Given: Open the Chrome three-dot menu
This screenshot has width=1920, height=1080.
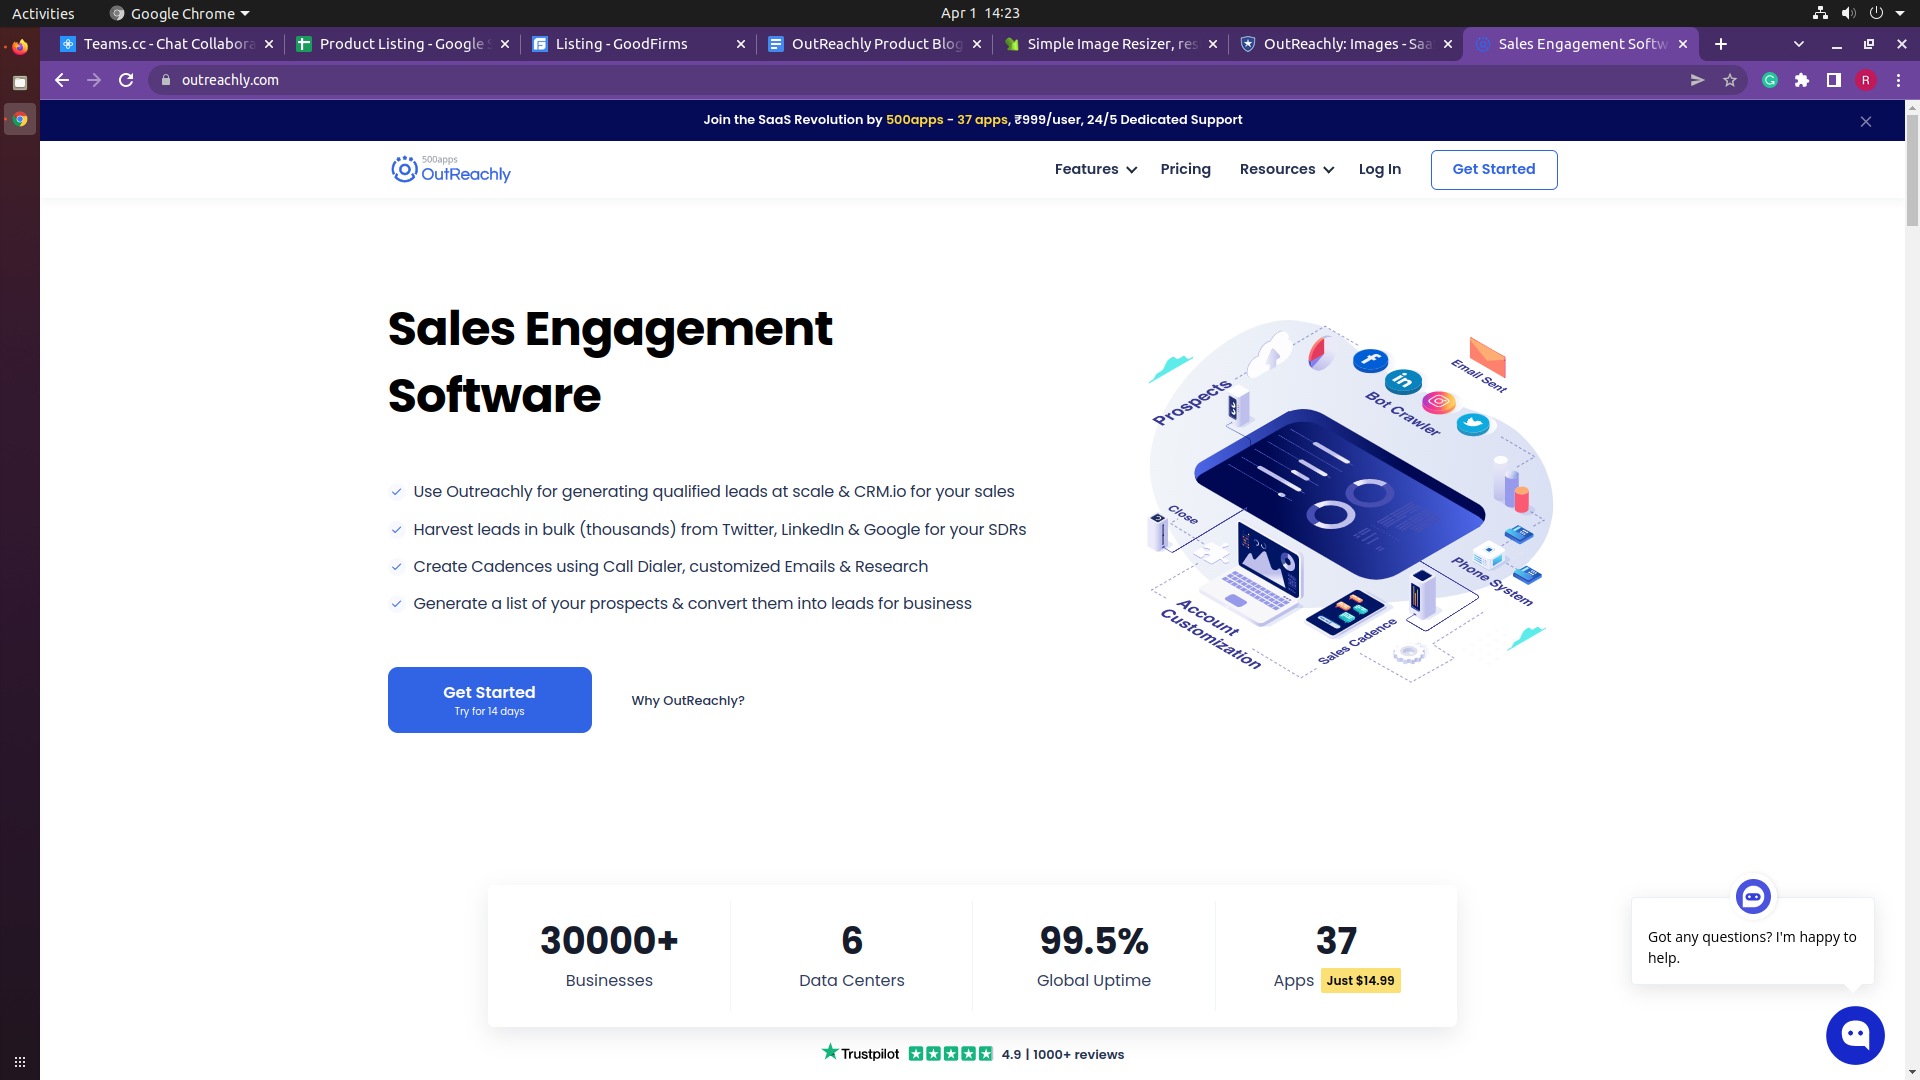Looking at the screenshot, I should 1898,80.
